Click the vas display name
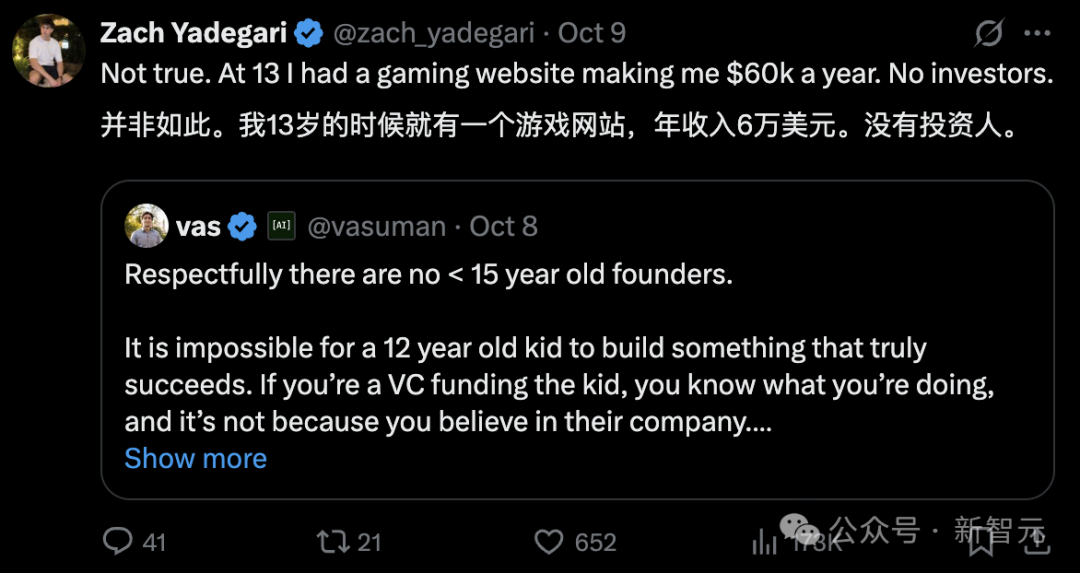The height and width of the screenshot is (573, 1080). point(198,226)
